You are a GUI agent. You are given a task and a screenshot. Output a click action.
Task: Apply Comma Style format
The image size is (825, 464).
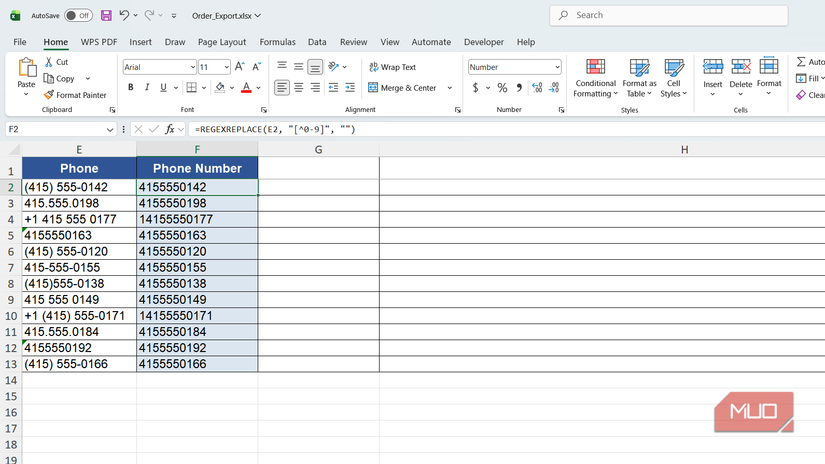click(x=519, y=88)
